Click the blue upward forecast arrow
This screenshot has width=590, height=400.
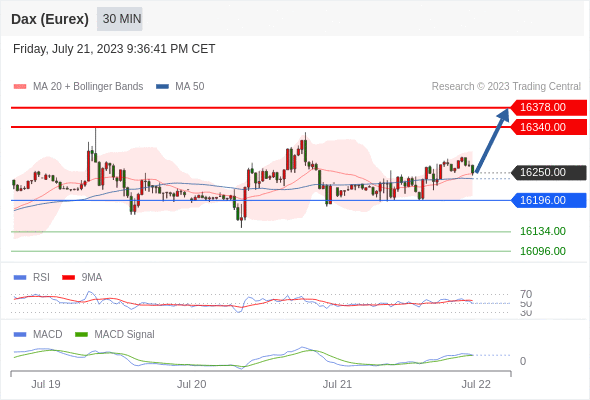pos(493,140)
